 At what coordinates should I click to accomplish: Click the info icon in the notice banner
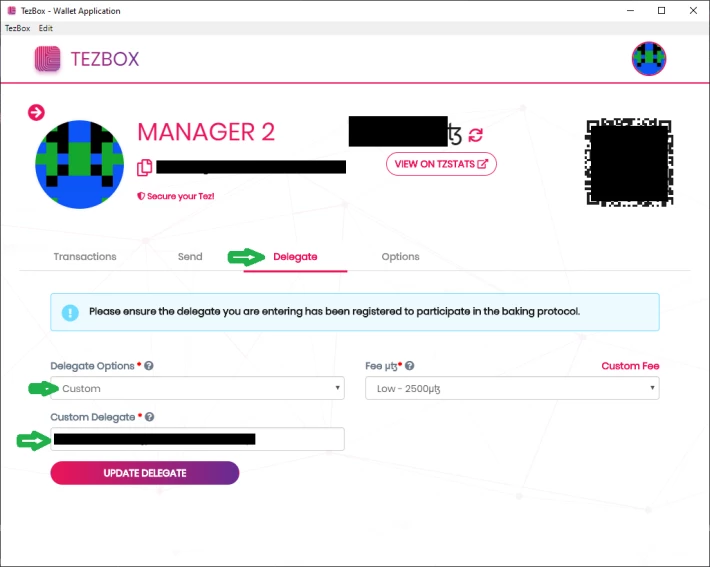click(70, 312)
